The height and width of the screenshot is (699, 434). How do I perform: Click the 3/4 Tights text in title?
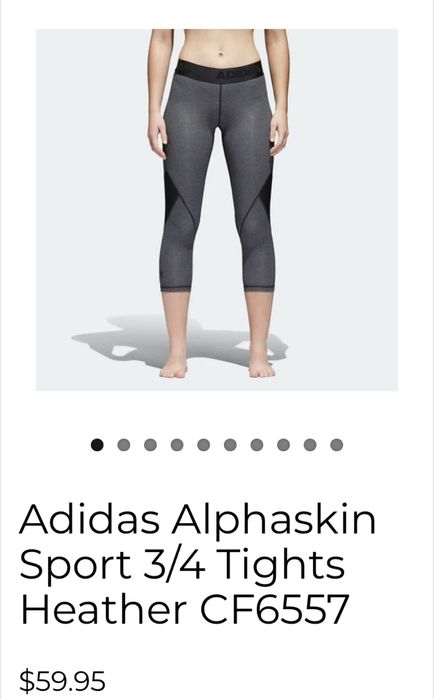click(244, 564)
